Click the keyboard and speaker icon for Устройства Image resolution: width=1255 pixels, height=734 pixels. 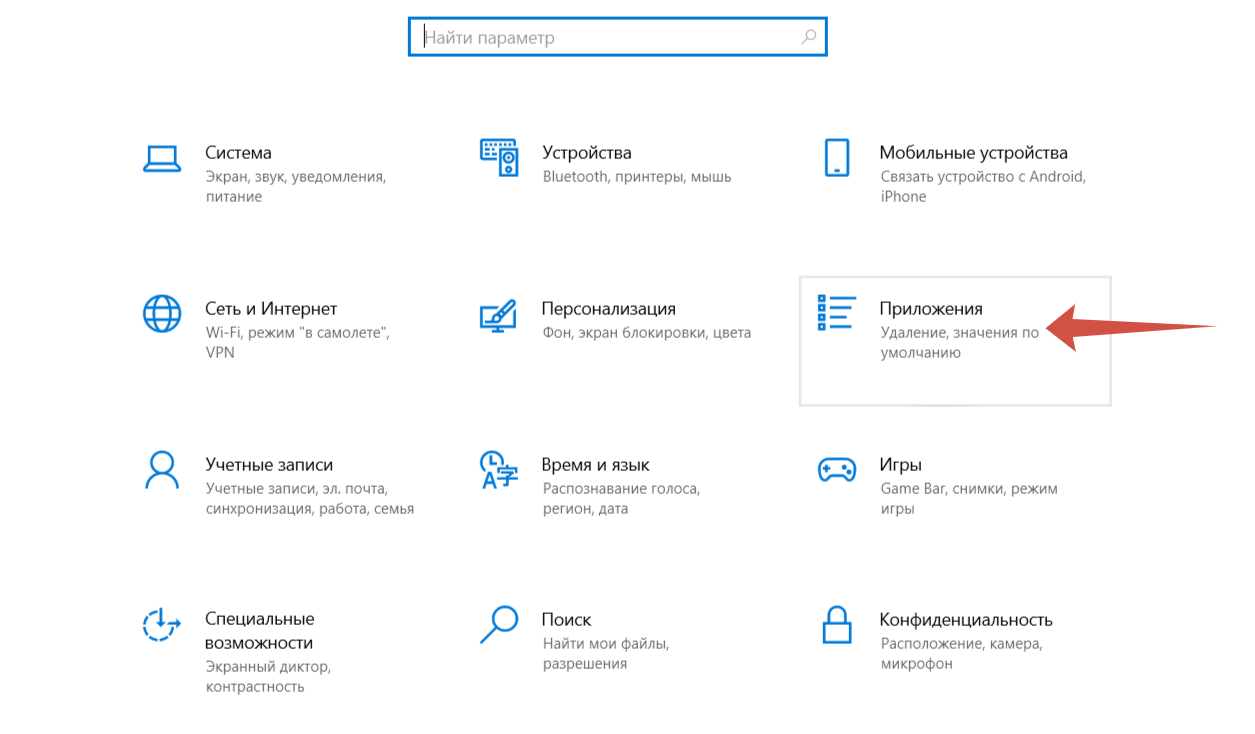(499, 158)
